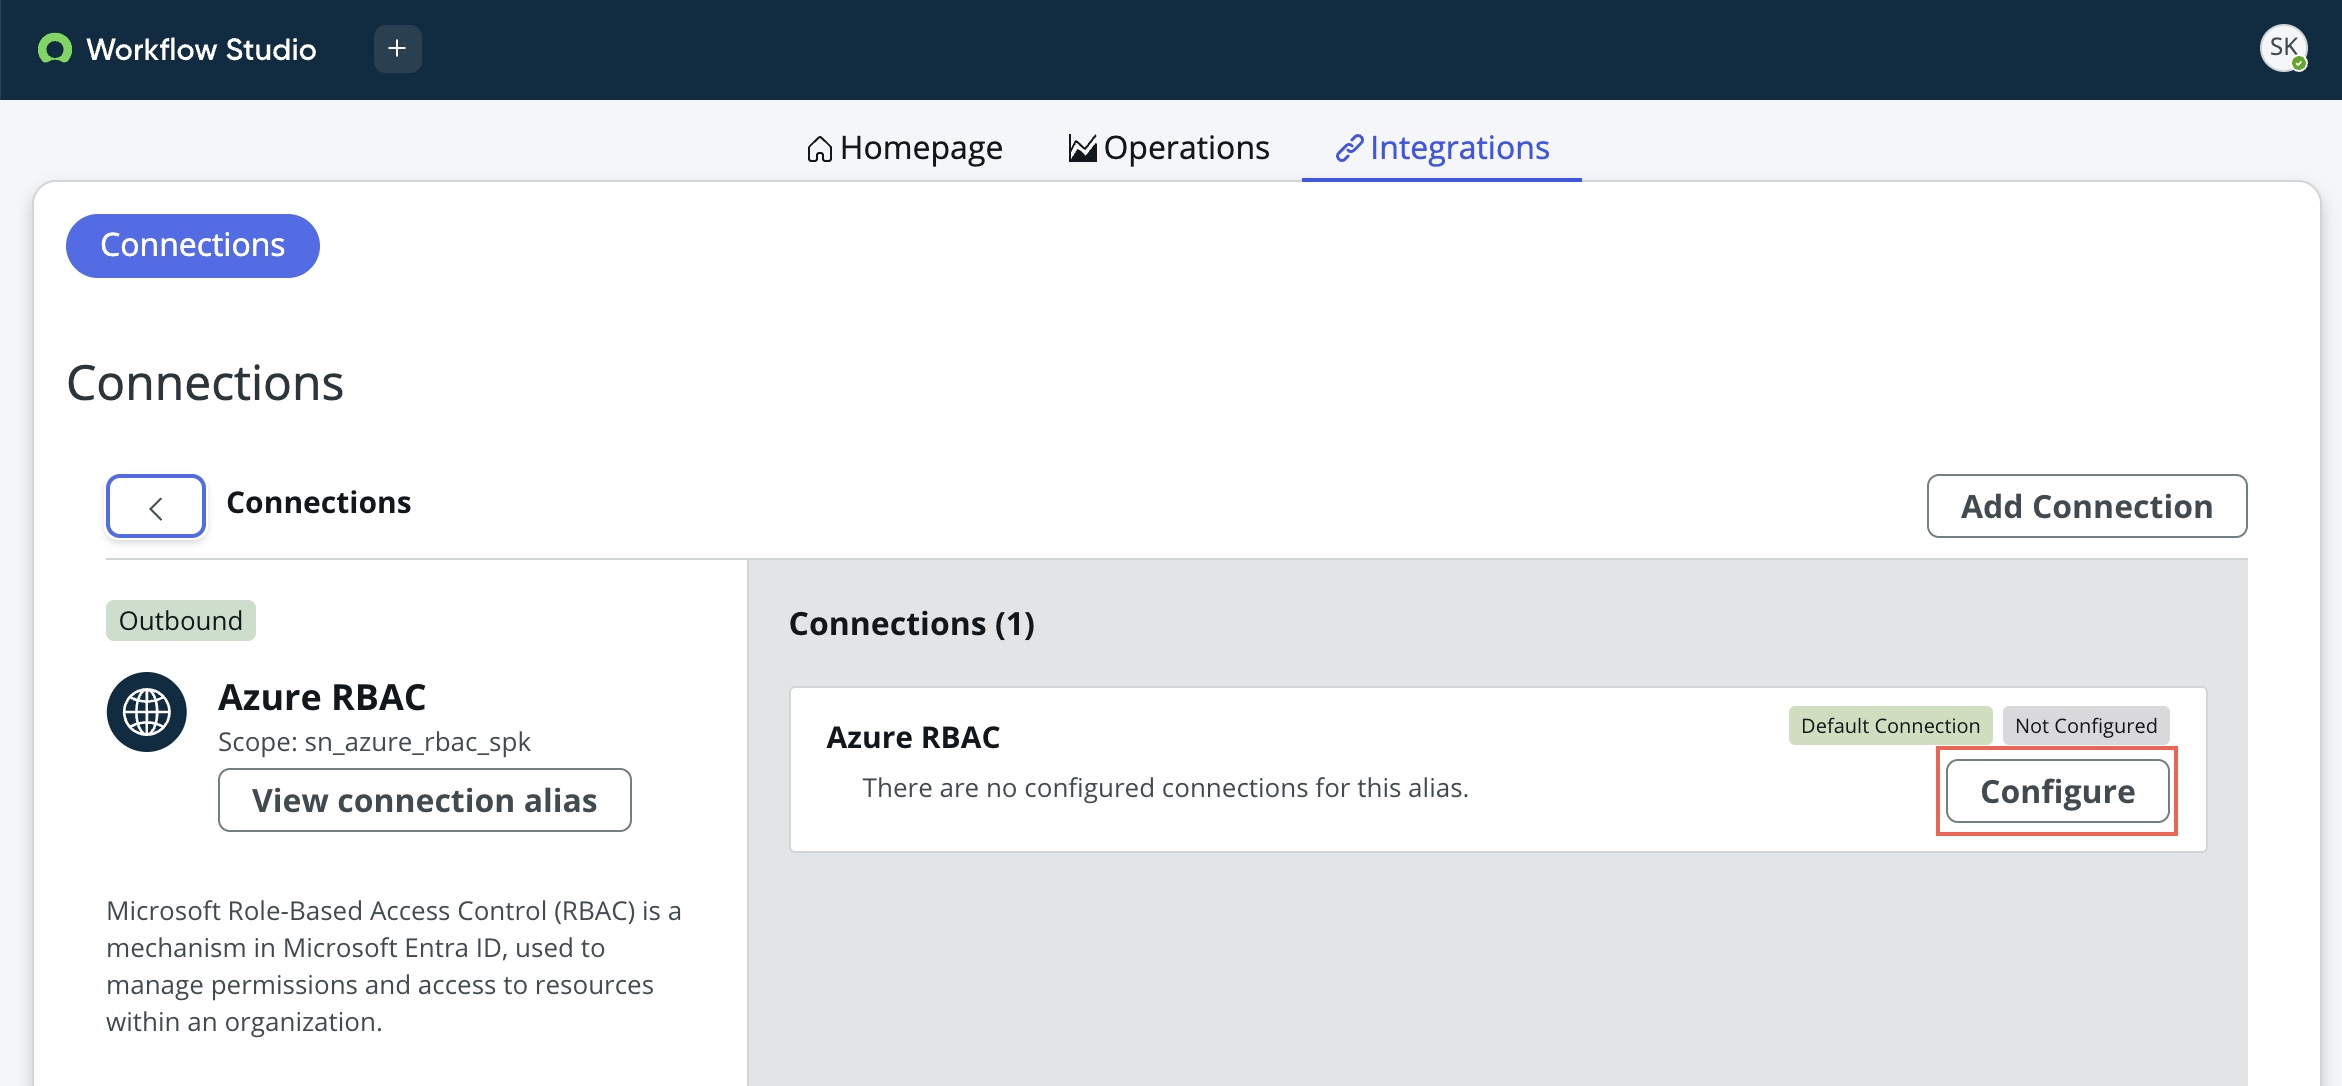Click the large Connections page heading
The width and height of the screenshot is (2342, 1086).
[205, 383]
